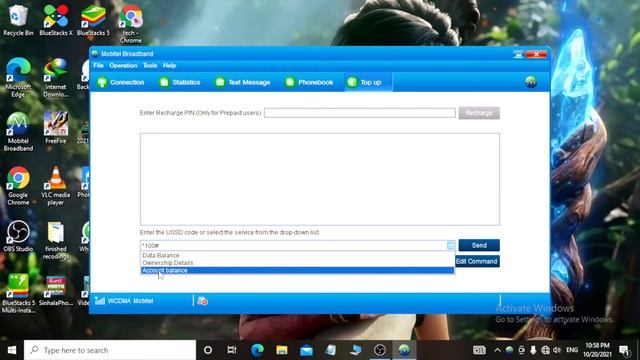
Task: Minimize the Mobitel Broadband window
Action: 518,54
